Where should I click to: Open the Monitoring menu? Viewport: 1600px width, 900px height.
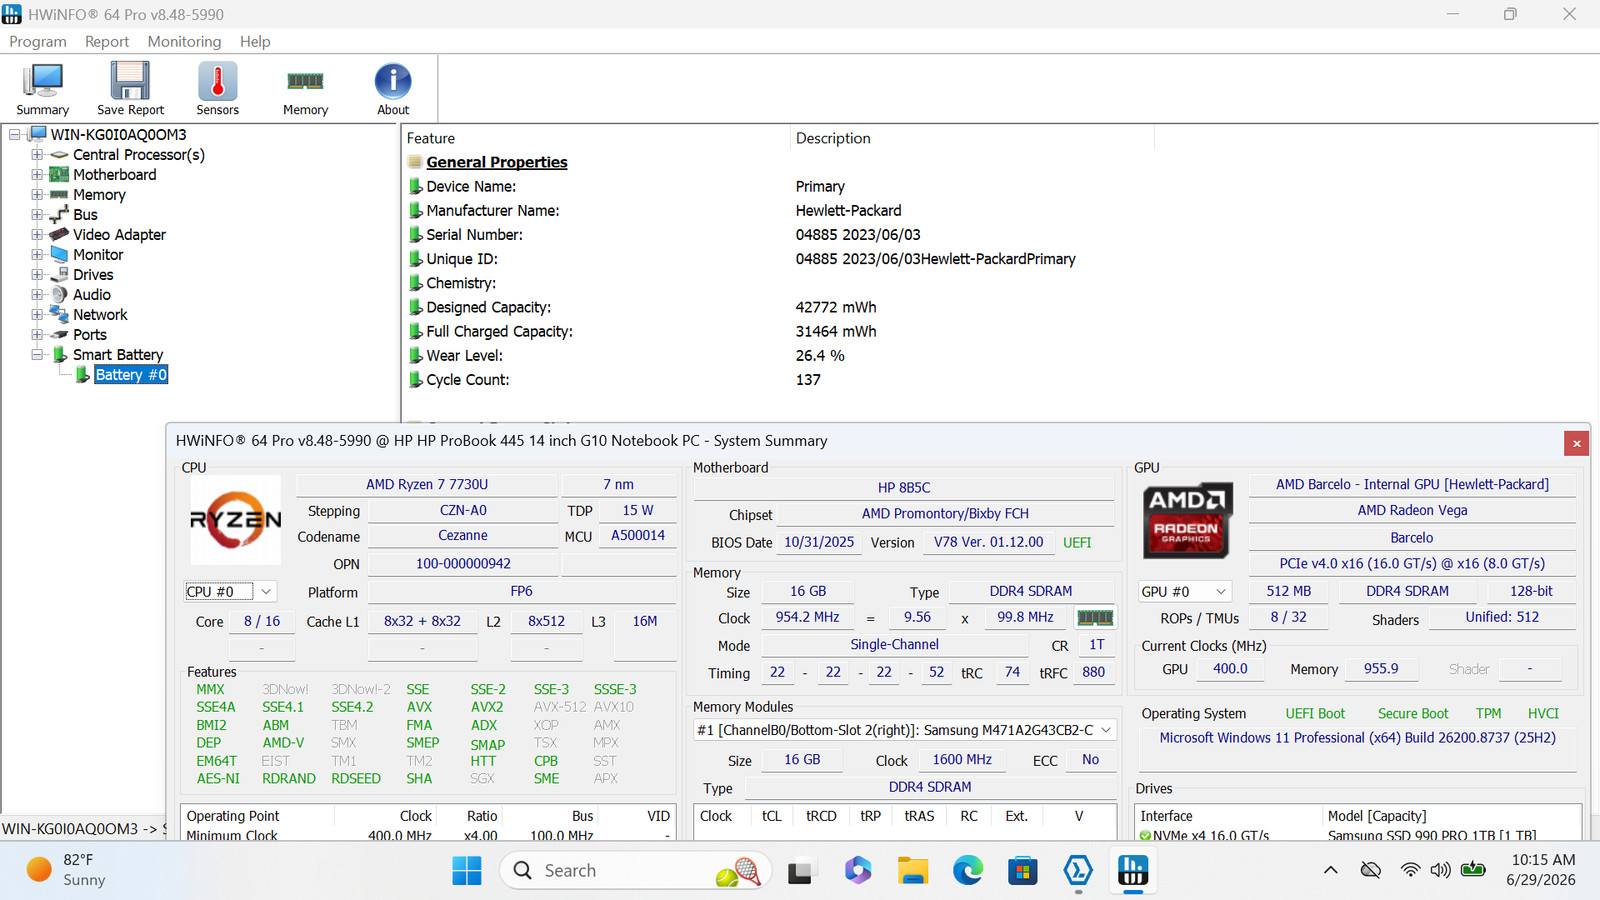(184, 41)
